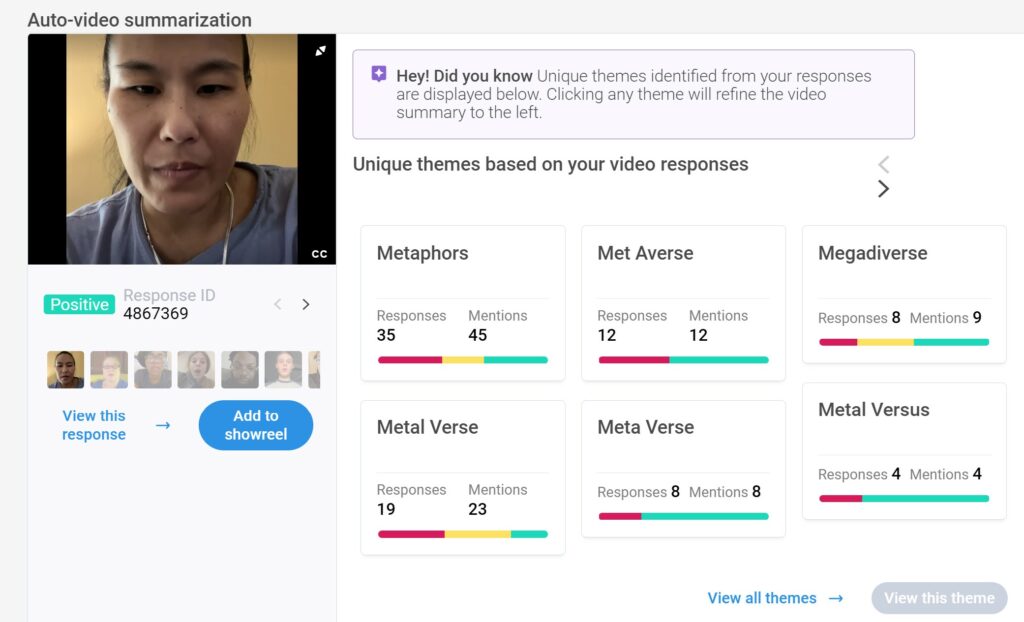Expand the video to fullscreen
1024x622 pixels.
tap(320, 51)
